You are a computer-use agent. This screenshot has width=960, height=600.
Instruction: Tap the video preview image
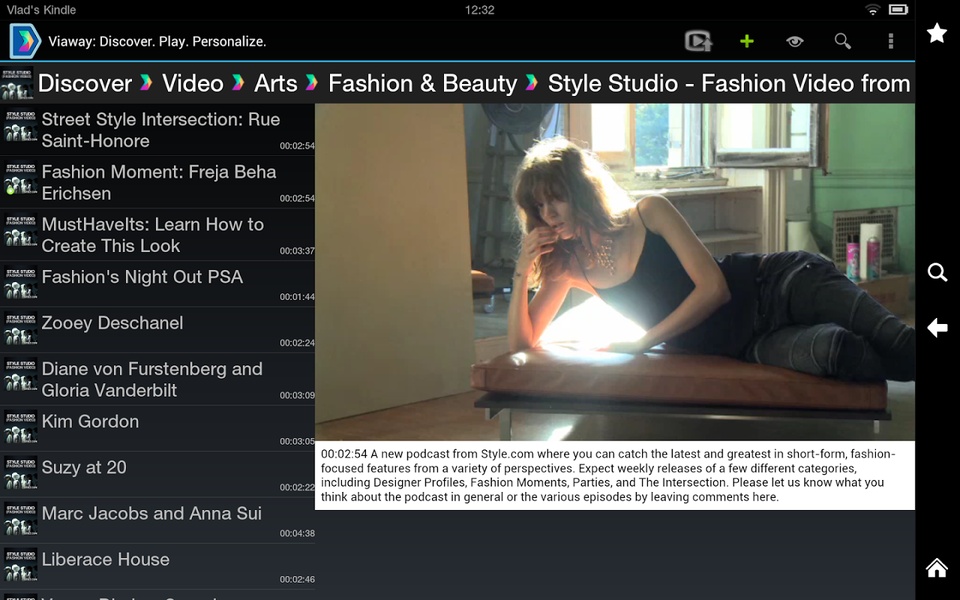pos(615,272)
